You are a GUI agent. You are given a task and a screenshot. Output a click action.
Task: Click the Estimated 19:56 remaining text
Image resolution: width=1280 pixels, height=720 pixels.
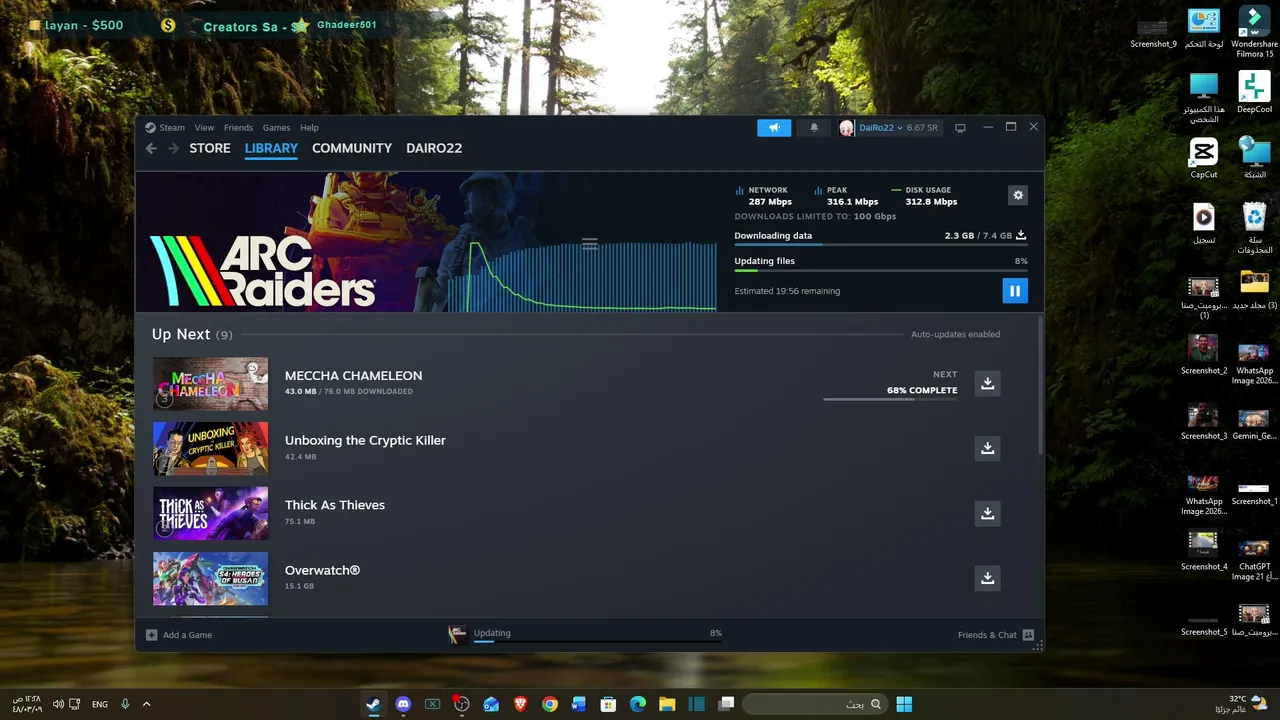tap(787, 291)
